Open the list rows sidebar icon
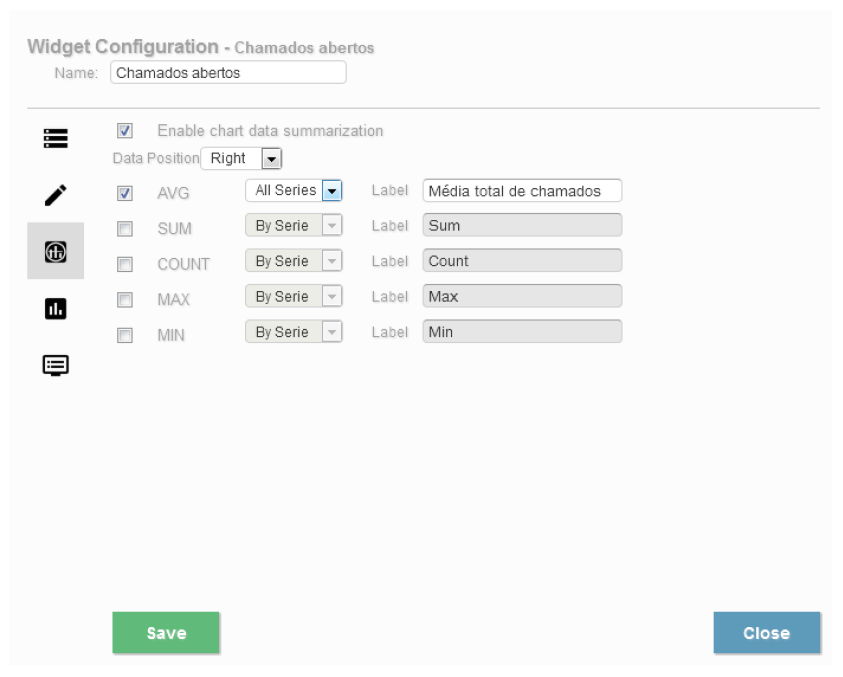Image resolution: width=843 pixels, height=677 pixels. tap(55, 139)
